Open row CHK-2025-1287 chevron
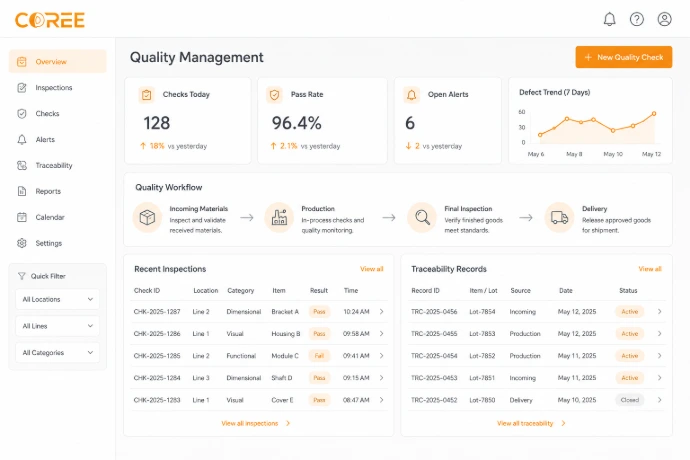690x460 pixels. point(382,312)
